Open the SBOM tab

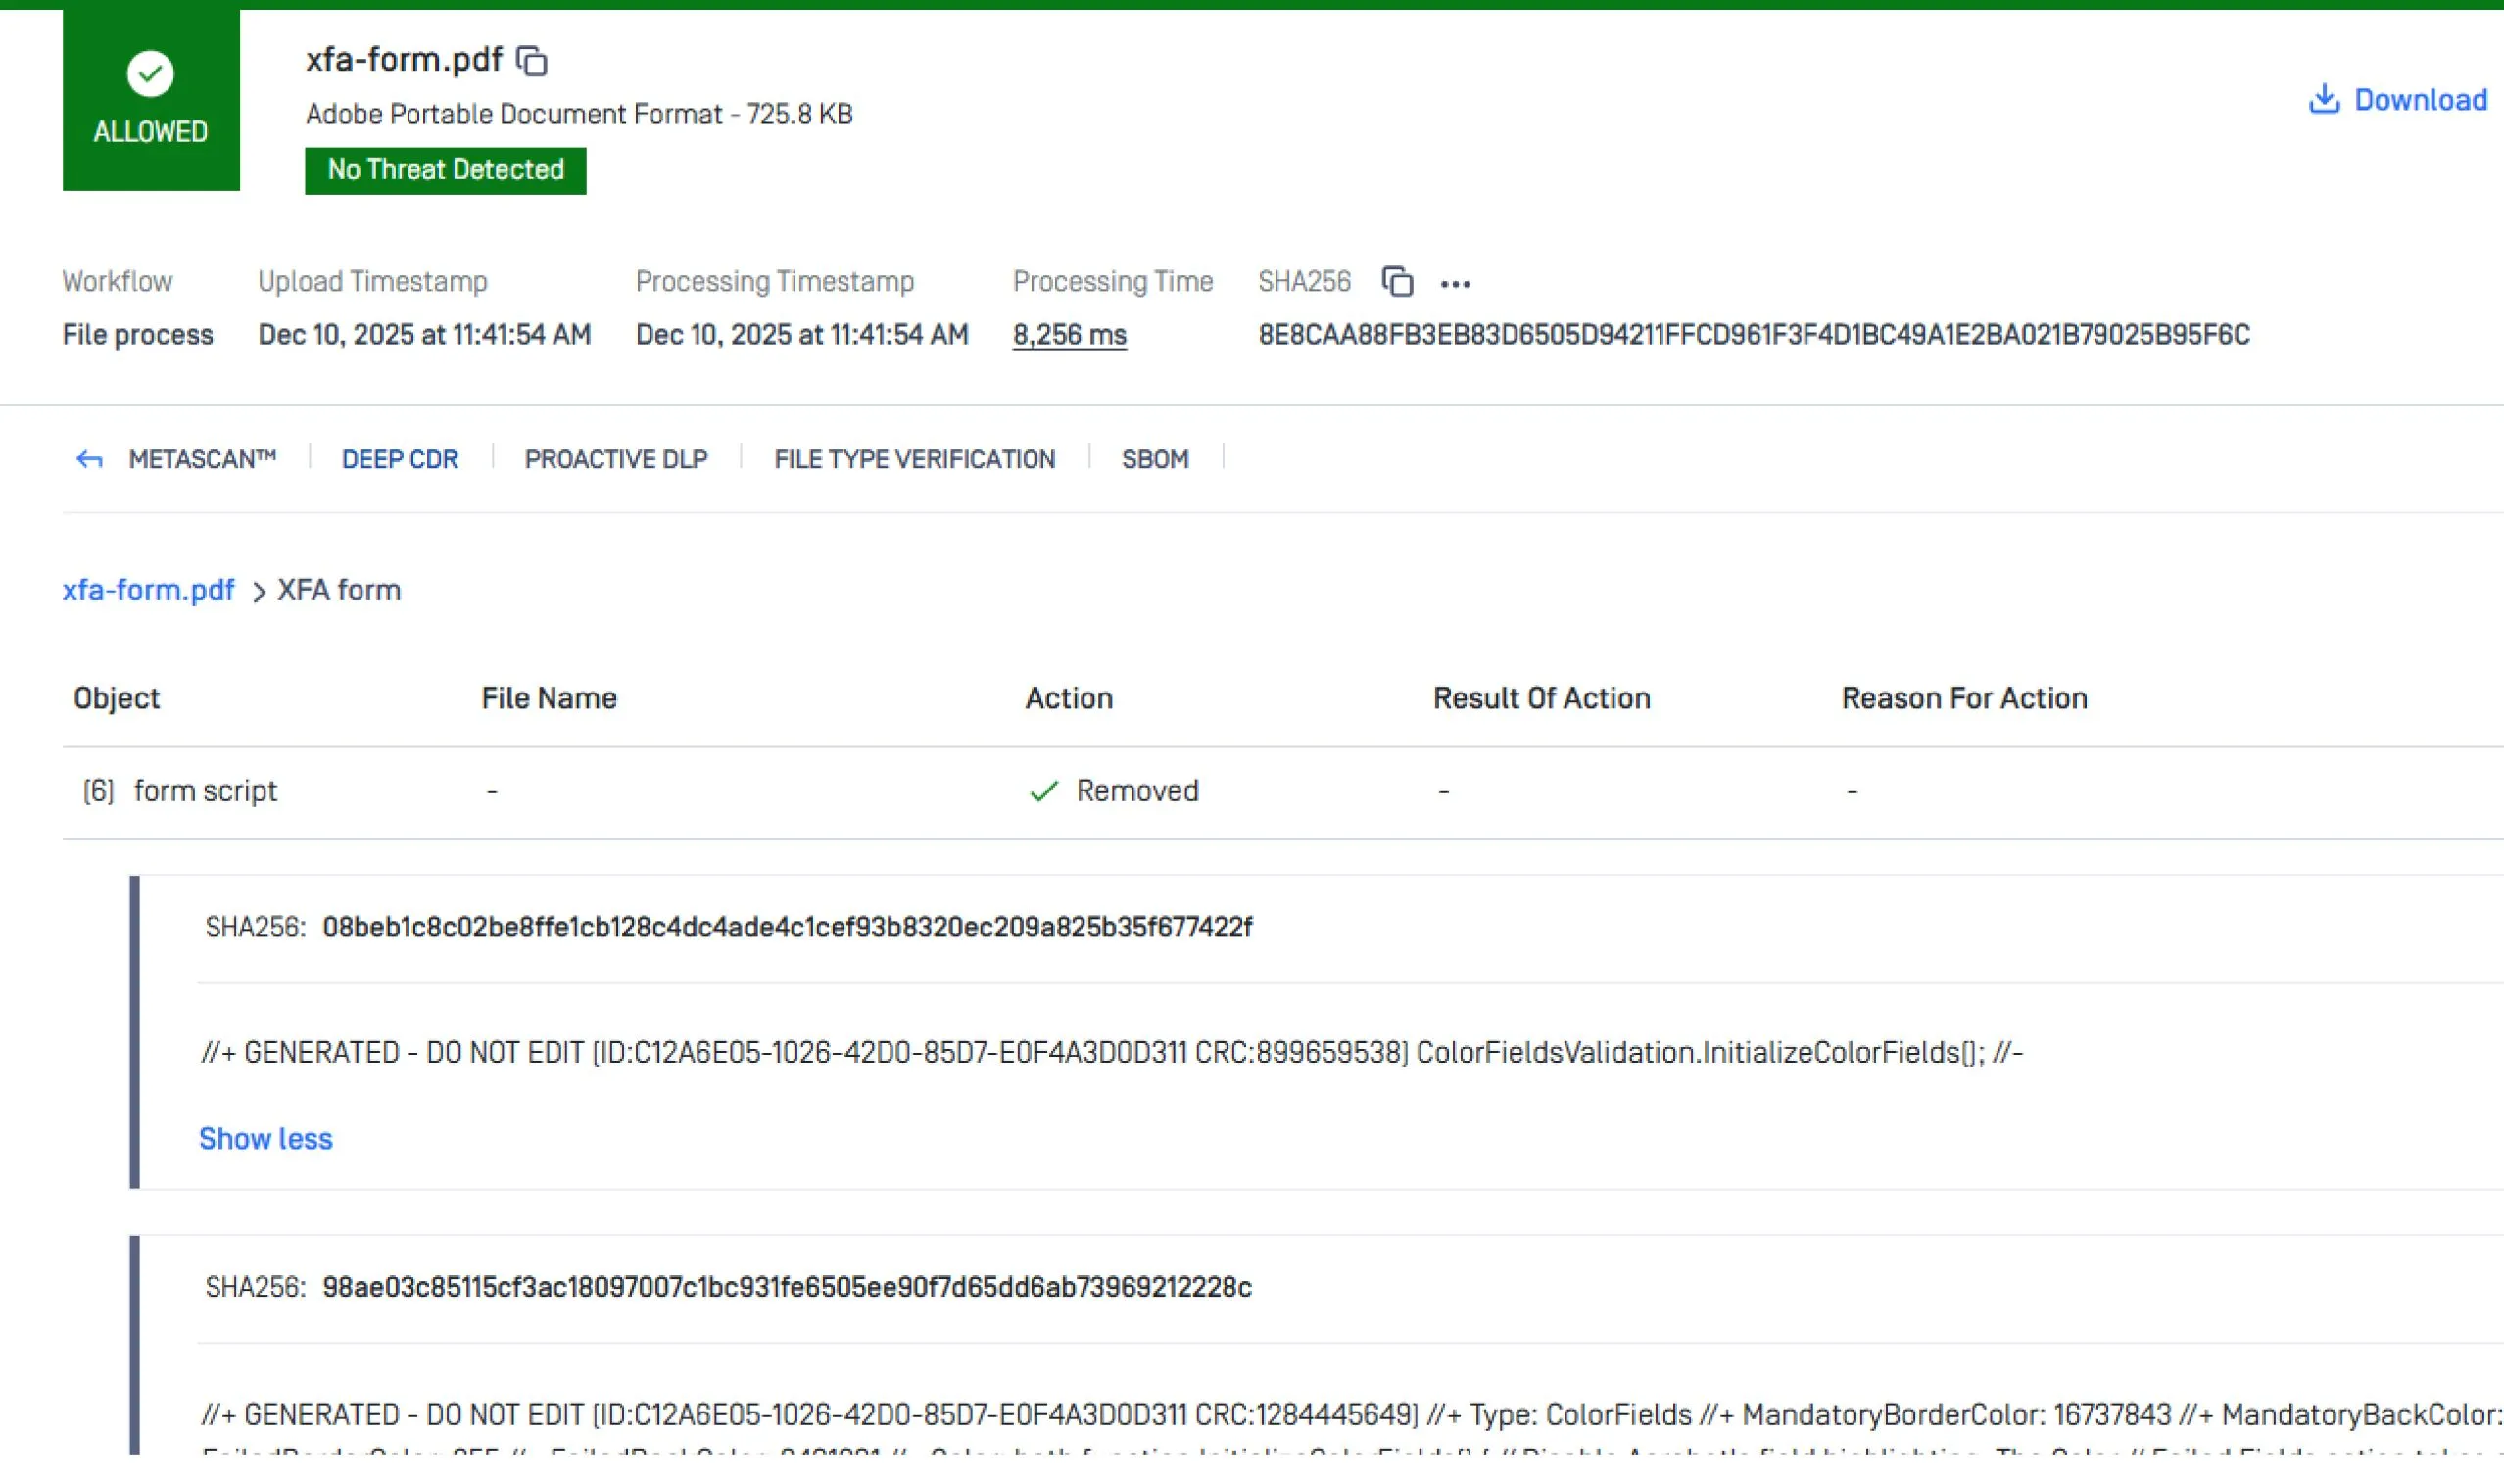point(1155,459)
